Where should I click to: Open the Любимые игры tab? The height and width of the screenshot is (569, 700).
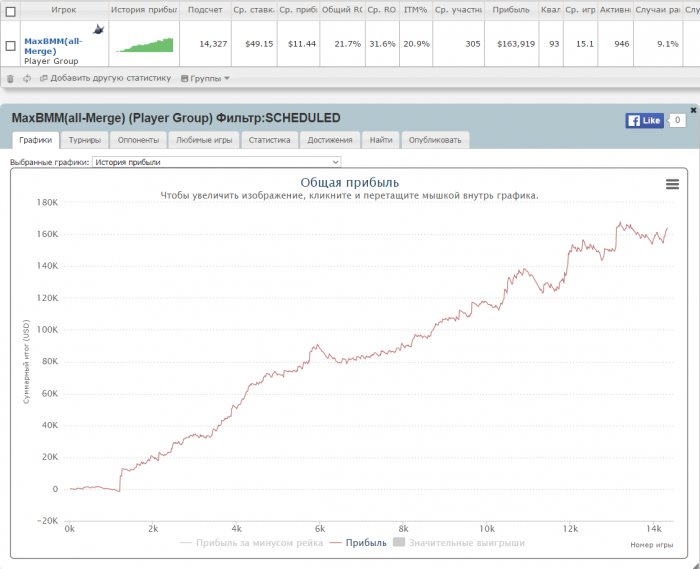(204, 140)
